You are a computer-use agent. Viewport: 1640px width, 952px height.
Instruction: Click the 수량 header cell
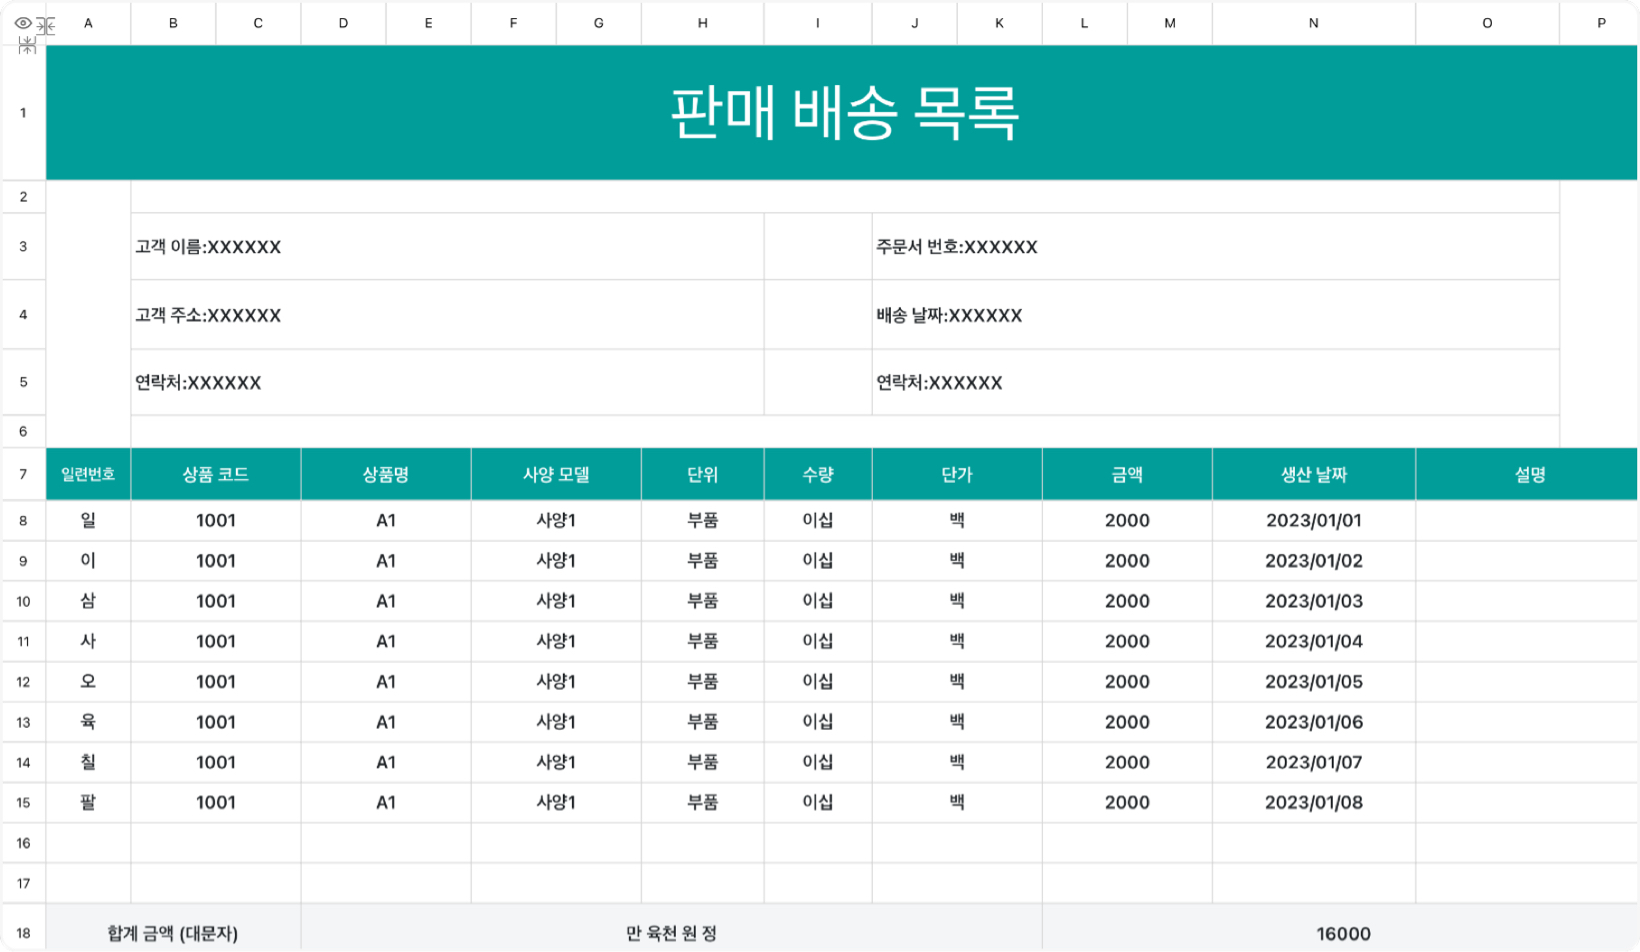pyautogui.click(x=818, y=474)
